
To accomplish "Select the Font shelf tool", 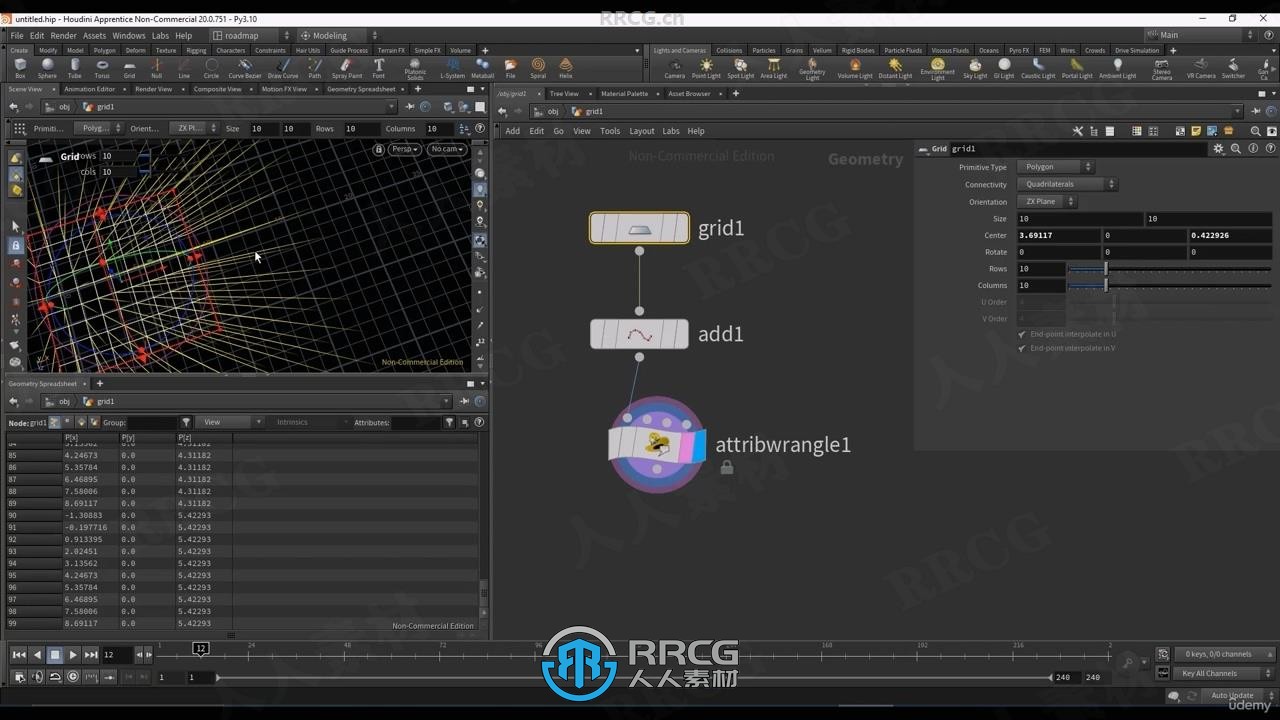I will point(379,68).
